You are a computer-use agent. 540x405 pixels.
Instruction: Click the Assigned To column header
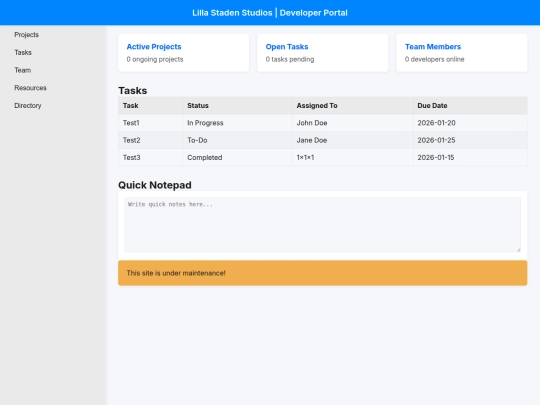[353, 106]
